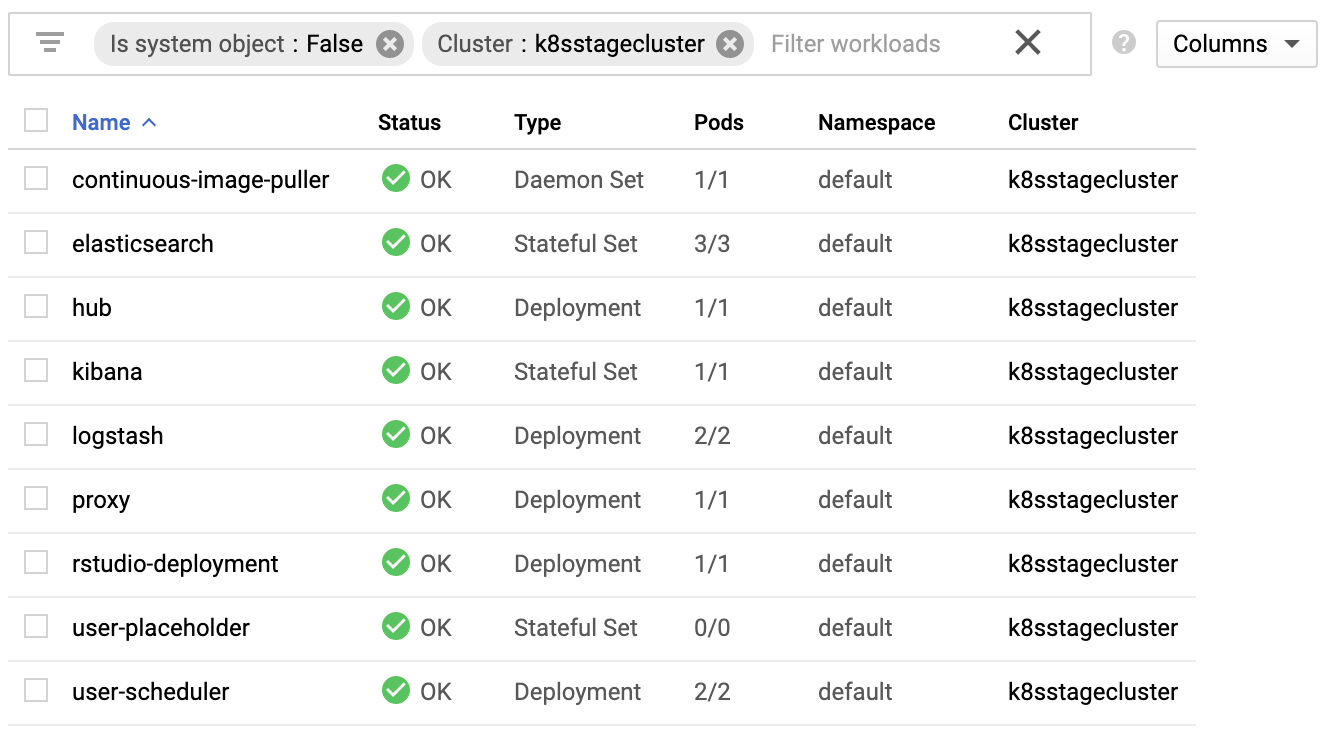
Task: Sort by the Pods column header
Action: point(718,123)
